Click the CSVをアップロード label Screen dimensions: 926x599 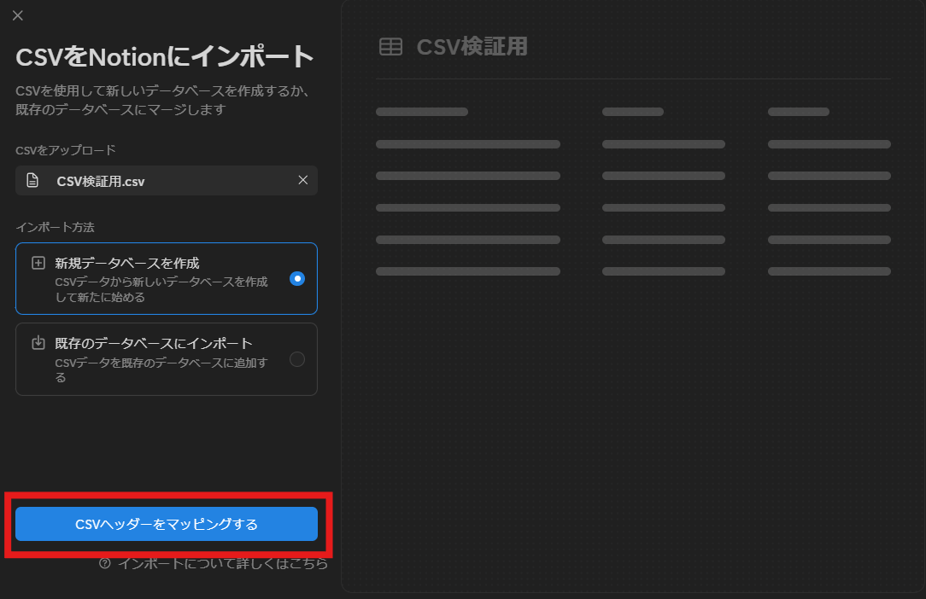[66, 150]
